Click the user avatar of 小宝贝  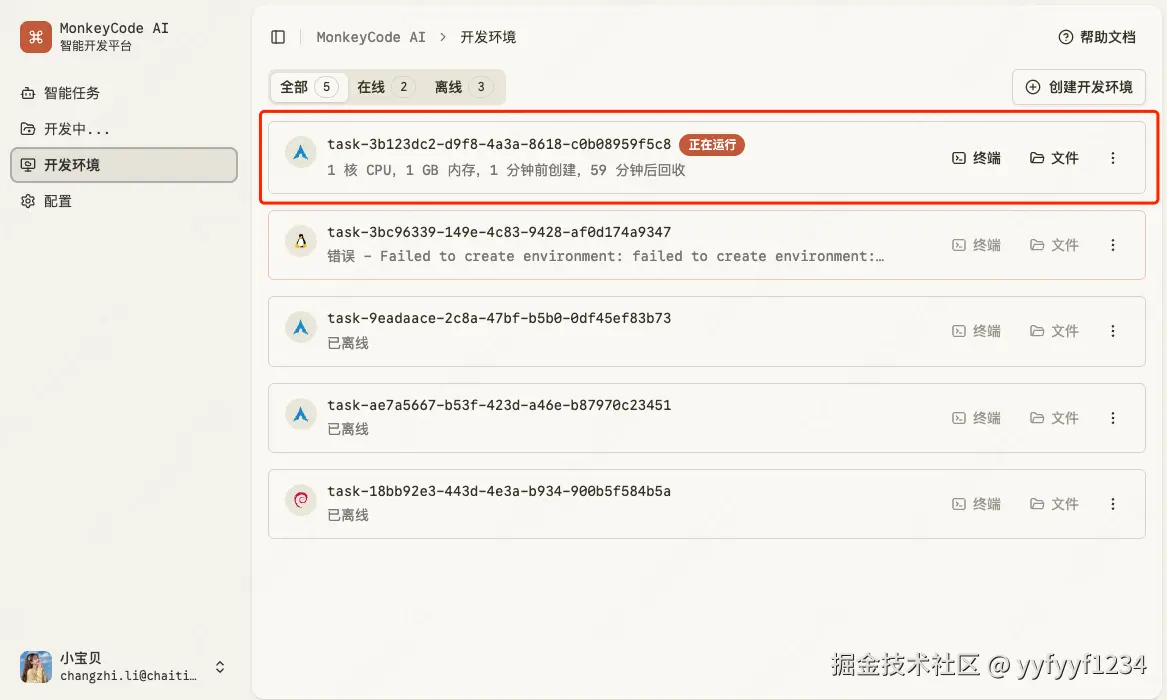click(x=36, y=667)
